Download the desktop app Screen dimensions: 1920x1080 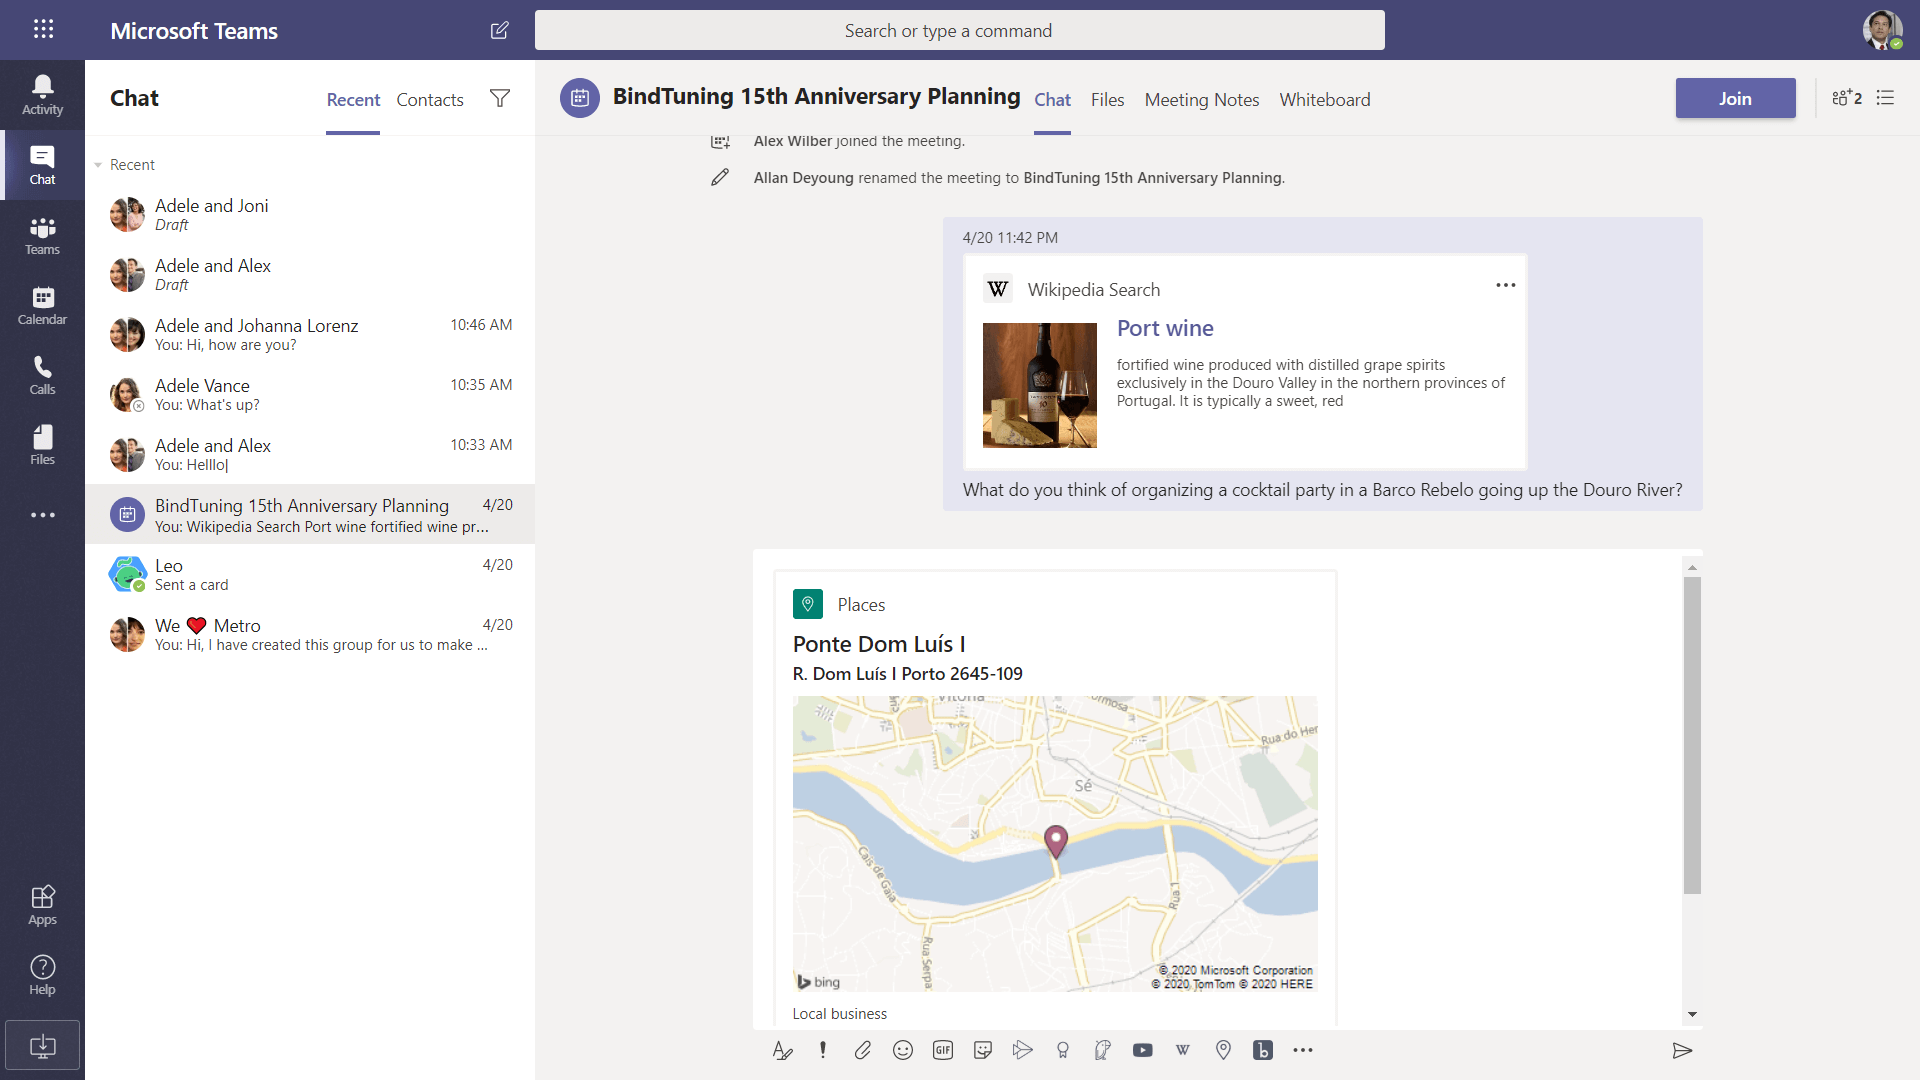tap(42, 1046)
